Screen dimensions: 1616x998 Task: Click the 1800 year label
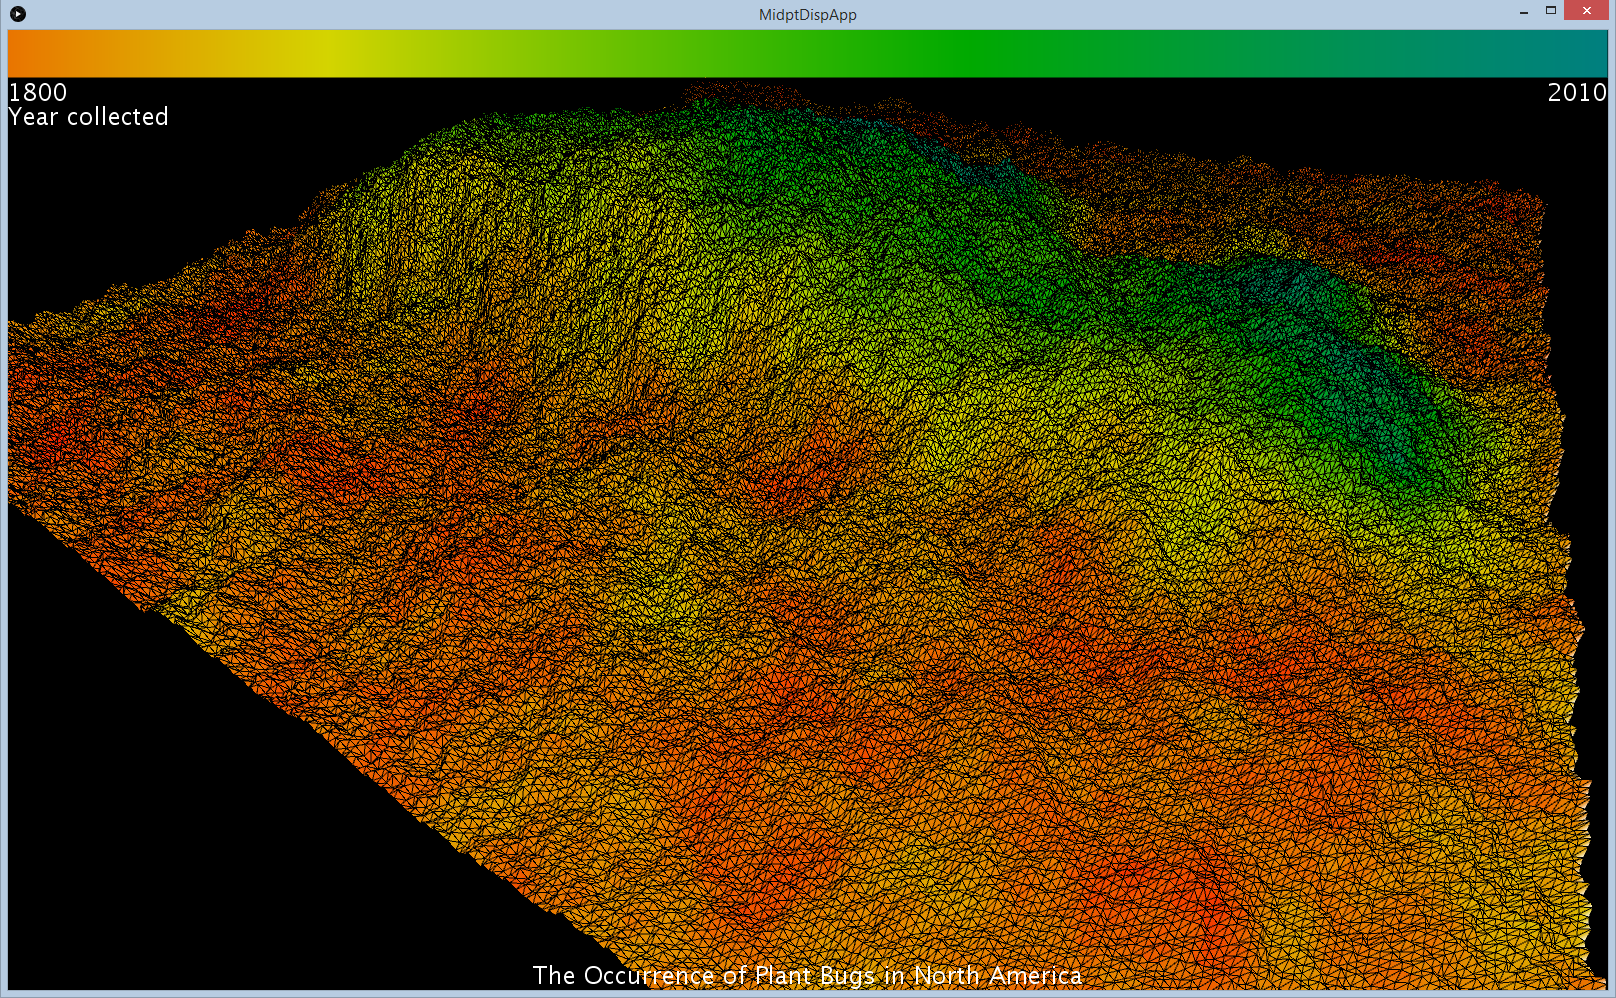pyautogui.click(x=38, y=92)
